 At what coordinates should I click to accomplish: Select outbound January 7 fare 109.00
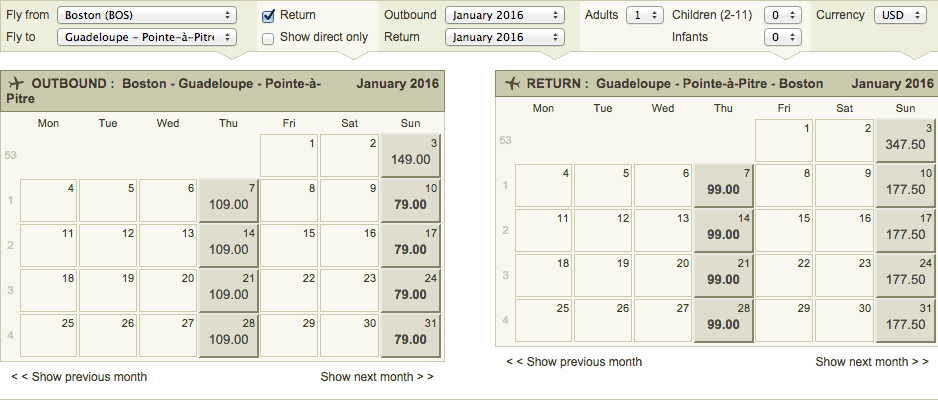click(x=229, y=200)
